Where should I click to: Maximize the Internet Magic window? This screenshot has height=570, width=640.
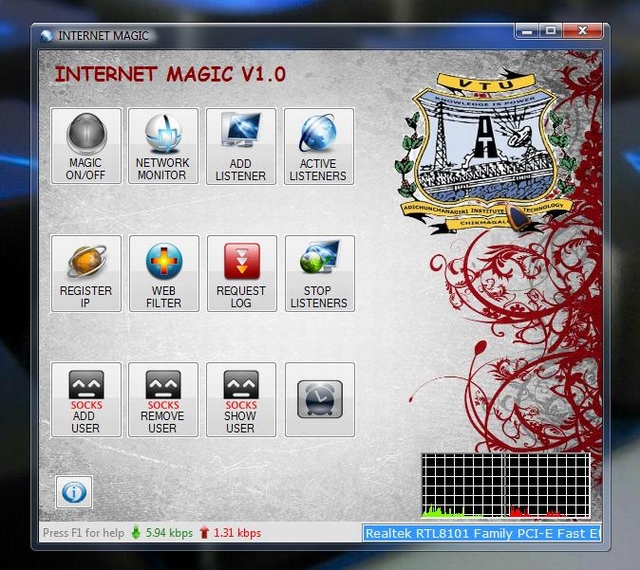tap(551, 31)
